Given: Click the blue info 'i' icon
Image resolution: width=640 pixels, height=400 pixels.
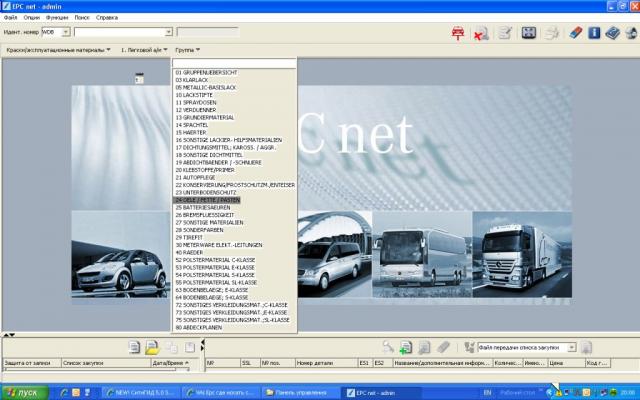Looking at the screenshot, I should [594, 33].
